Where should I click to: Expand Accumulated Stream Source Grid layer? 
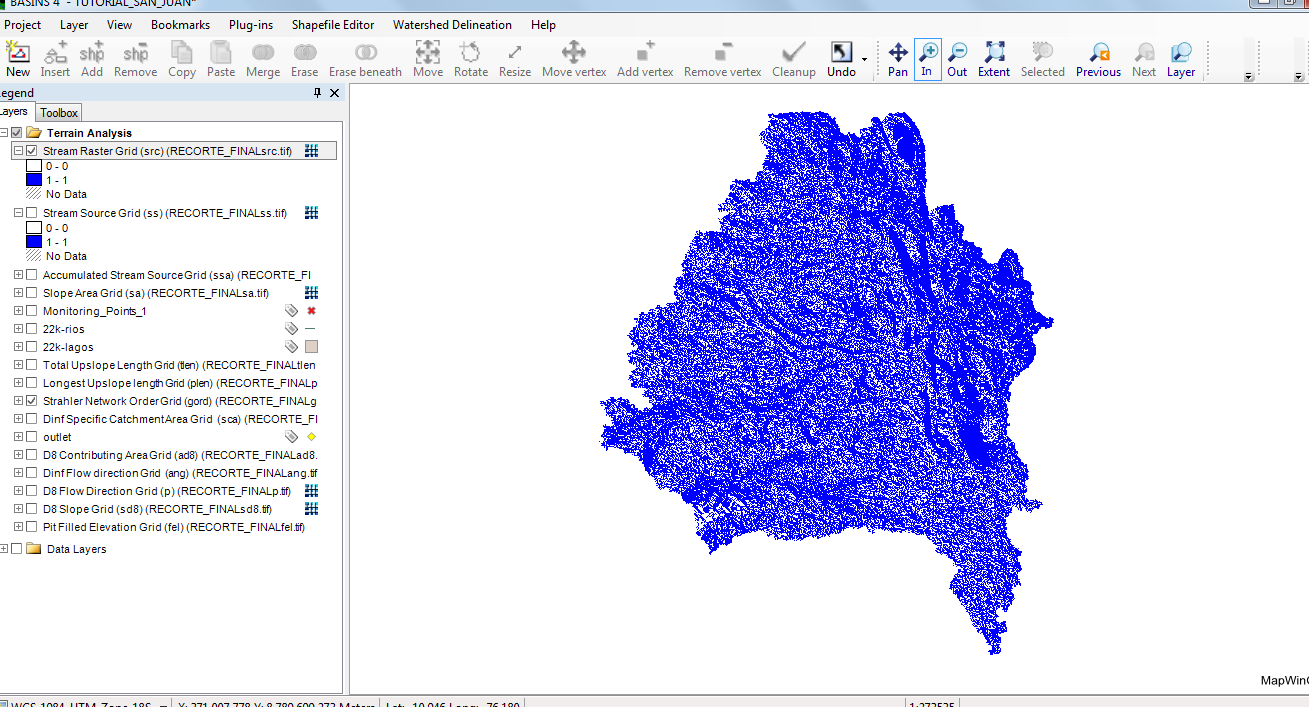pos(18,275)
